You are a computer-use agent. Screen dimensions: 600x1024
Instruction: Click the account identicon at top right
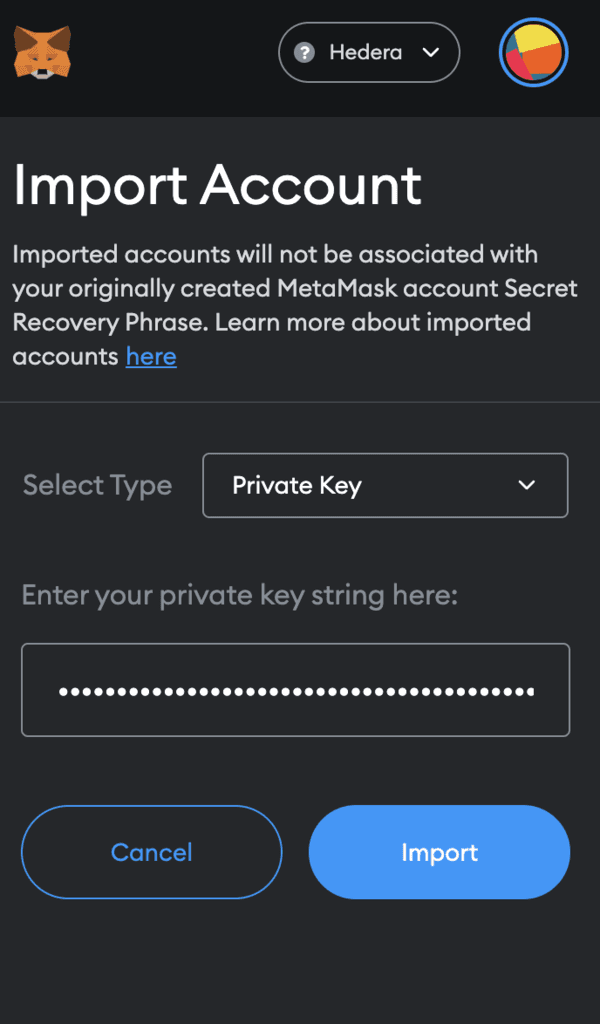pos(533,52)
